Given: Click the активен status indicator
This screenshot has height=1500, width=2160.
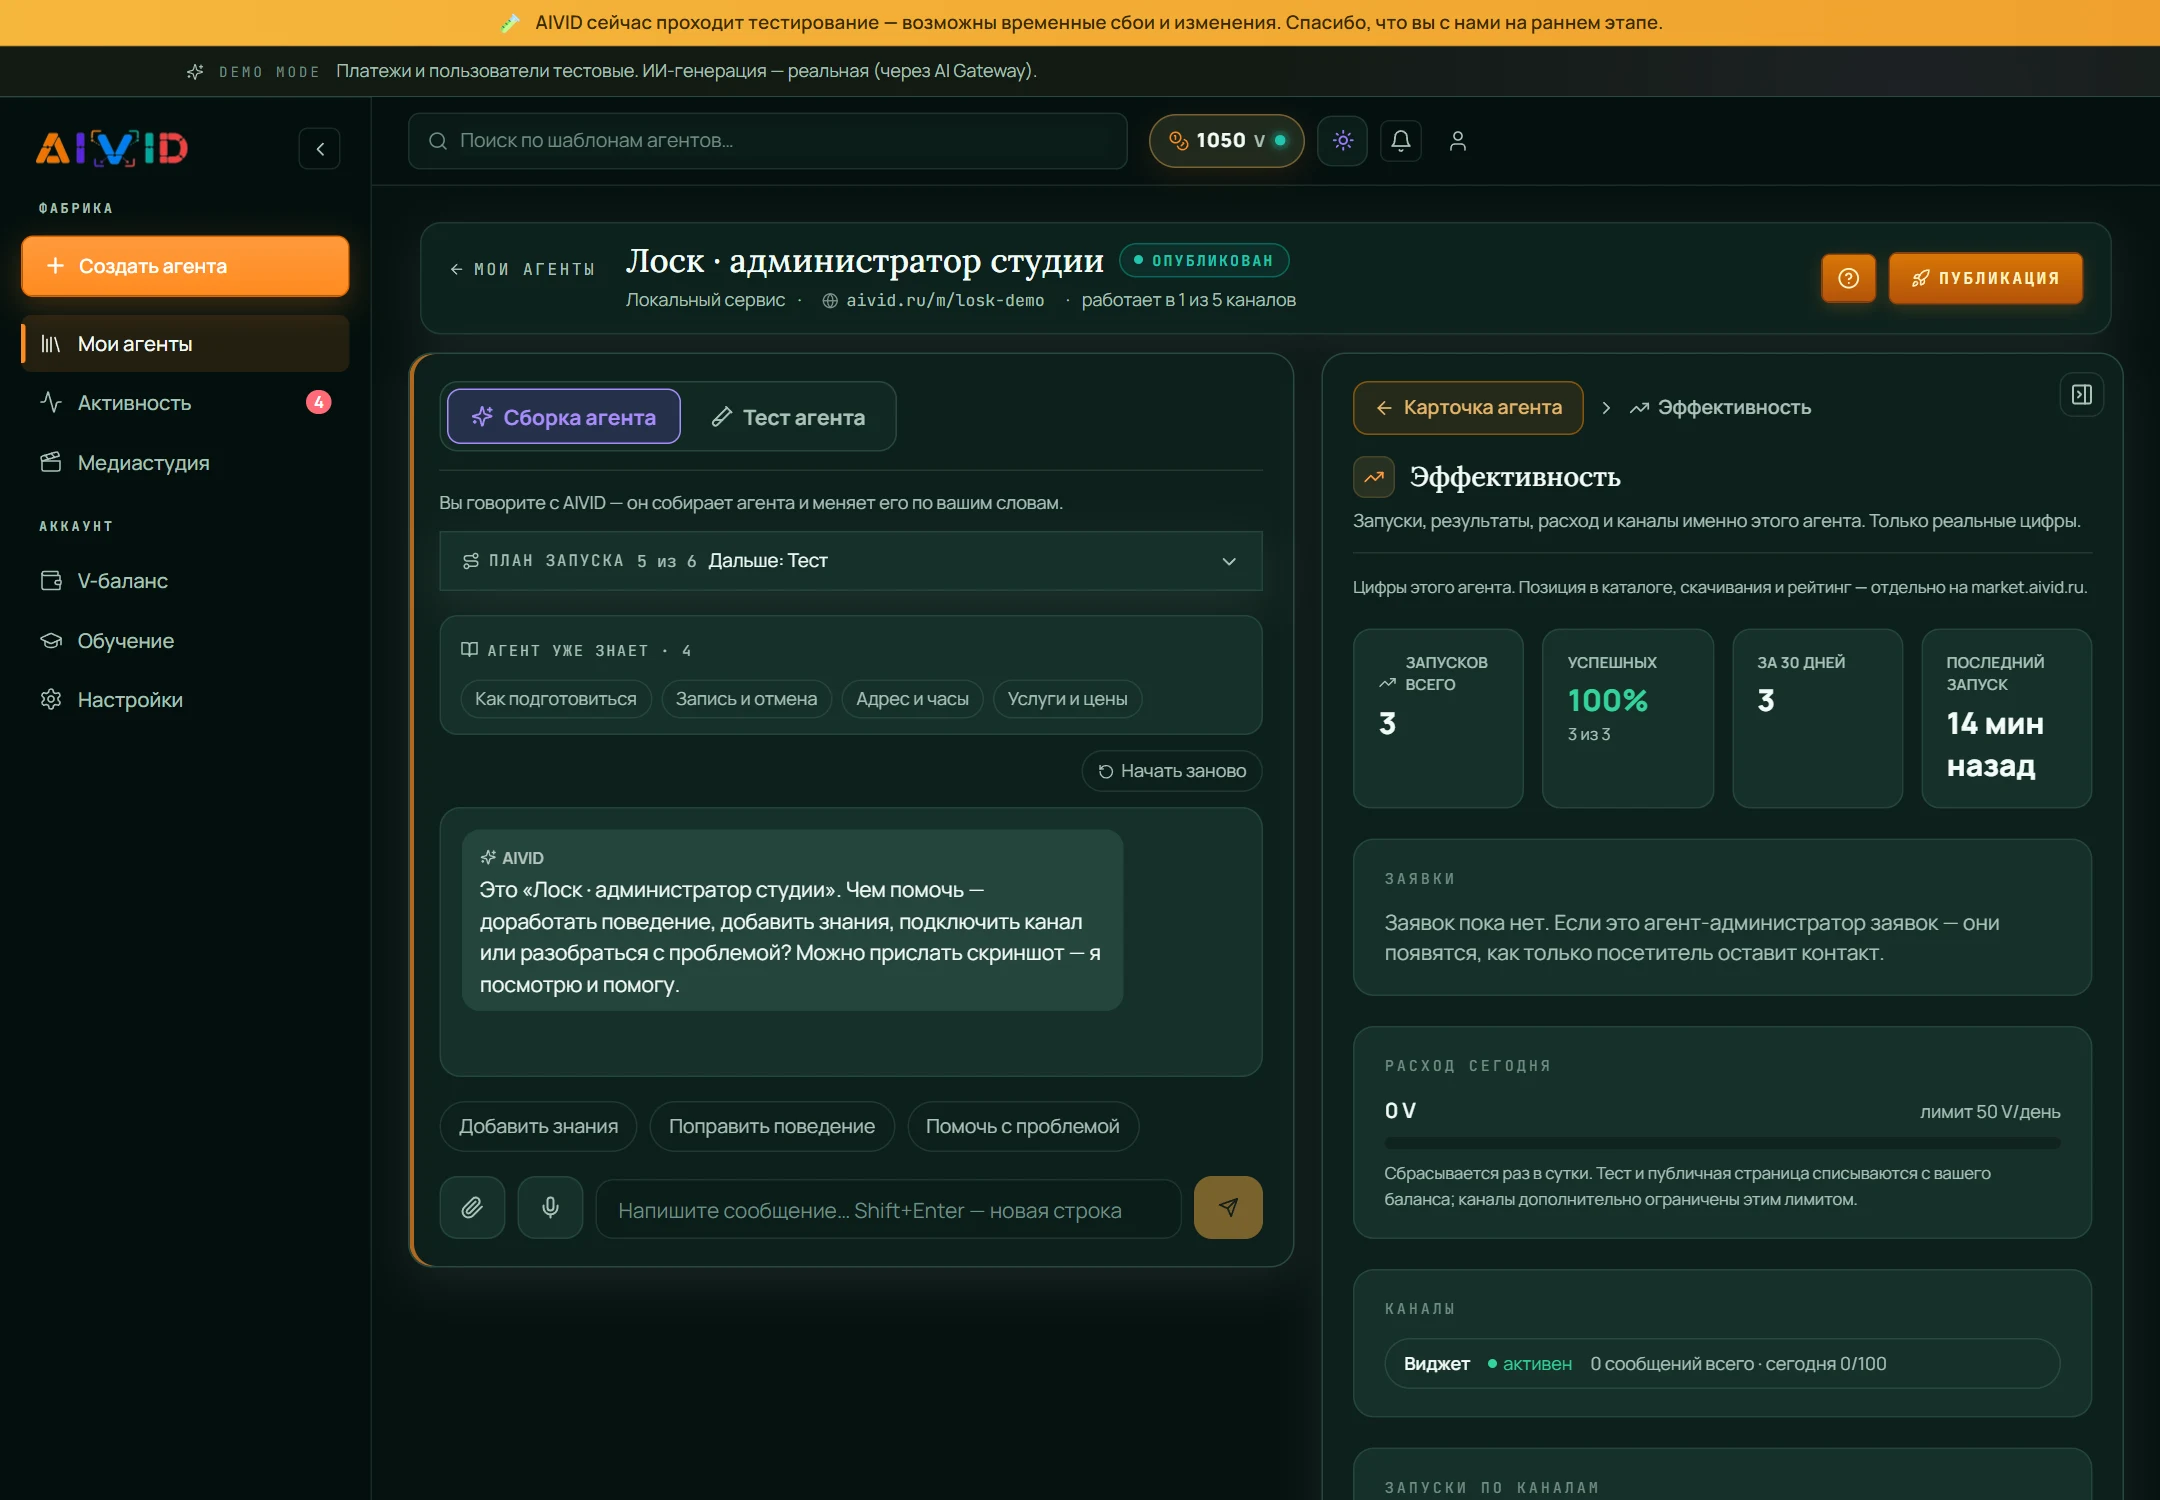Looking at the screenshot, I should (1530, 1364).
